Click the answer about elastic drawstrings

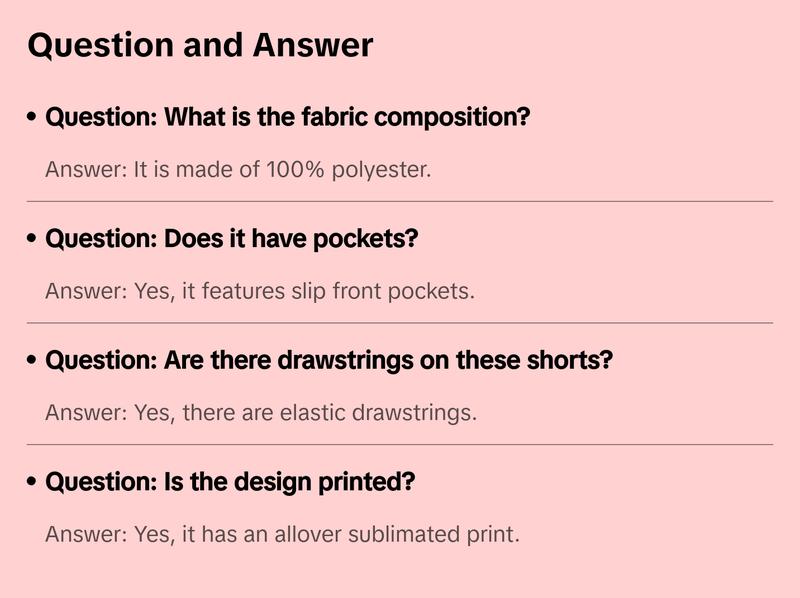point(261,412)
